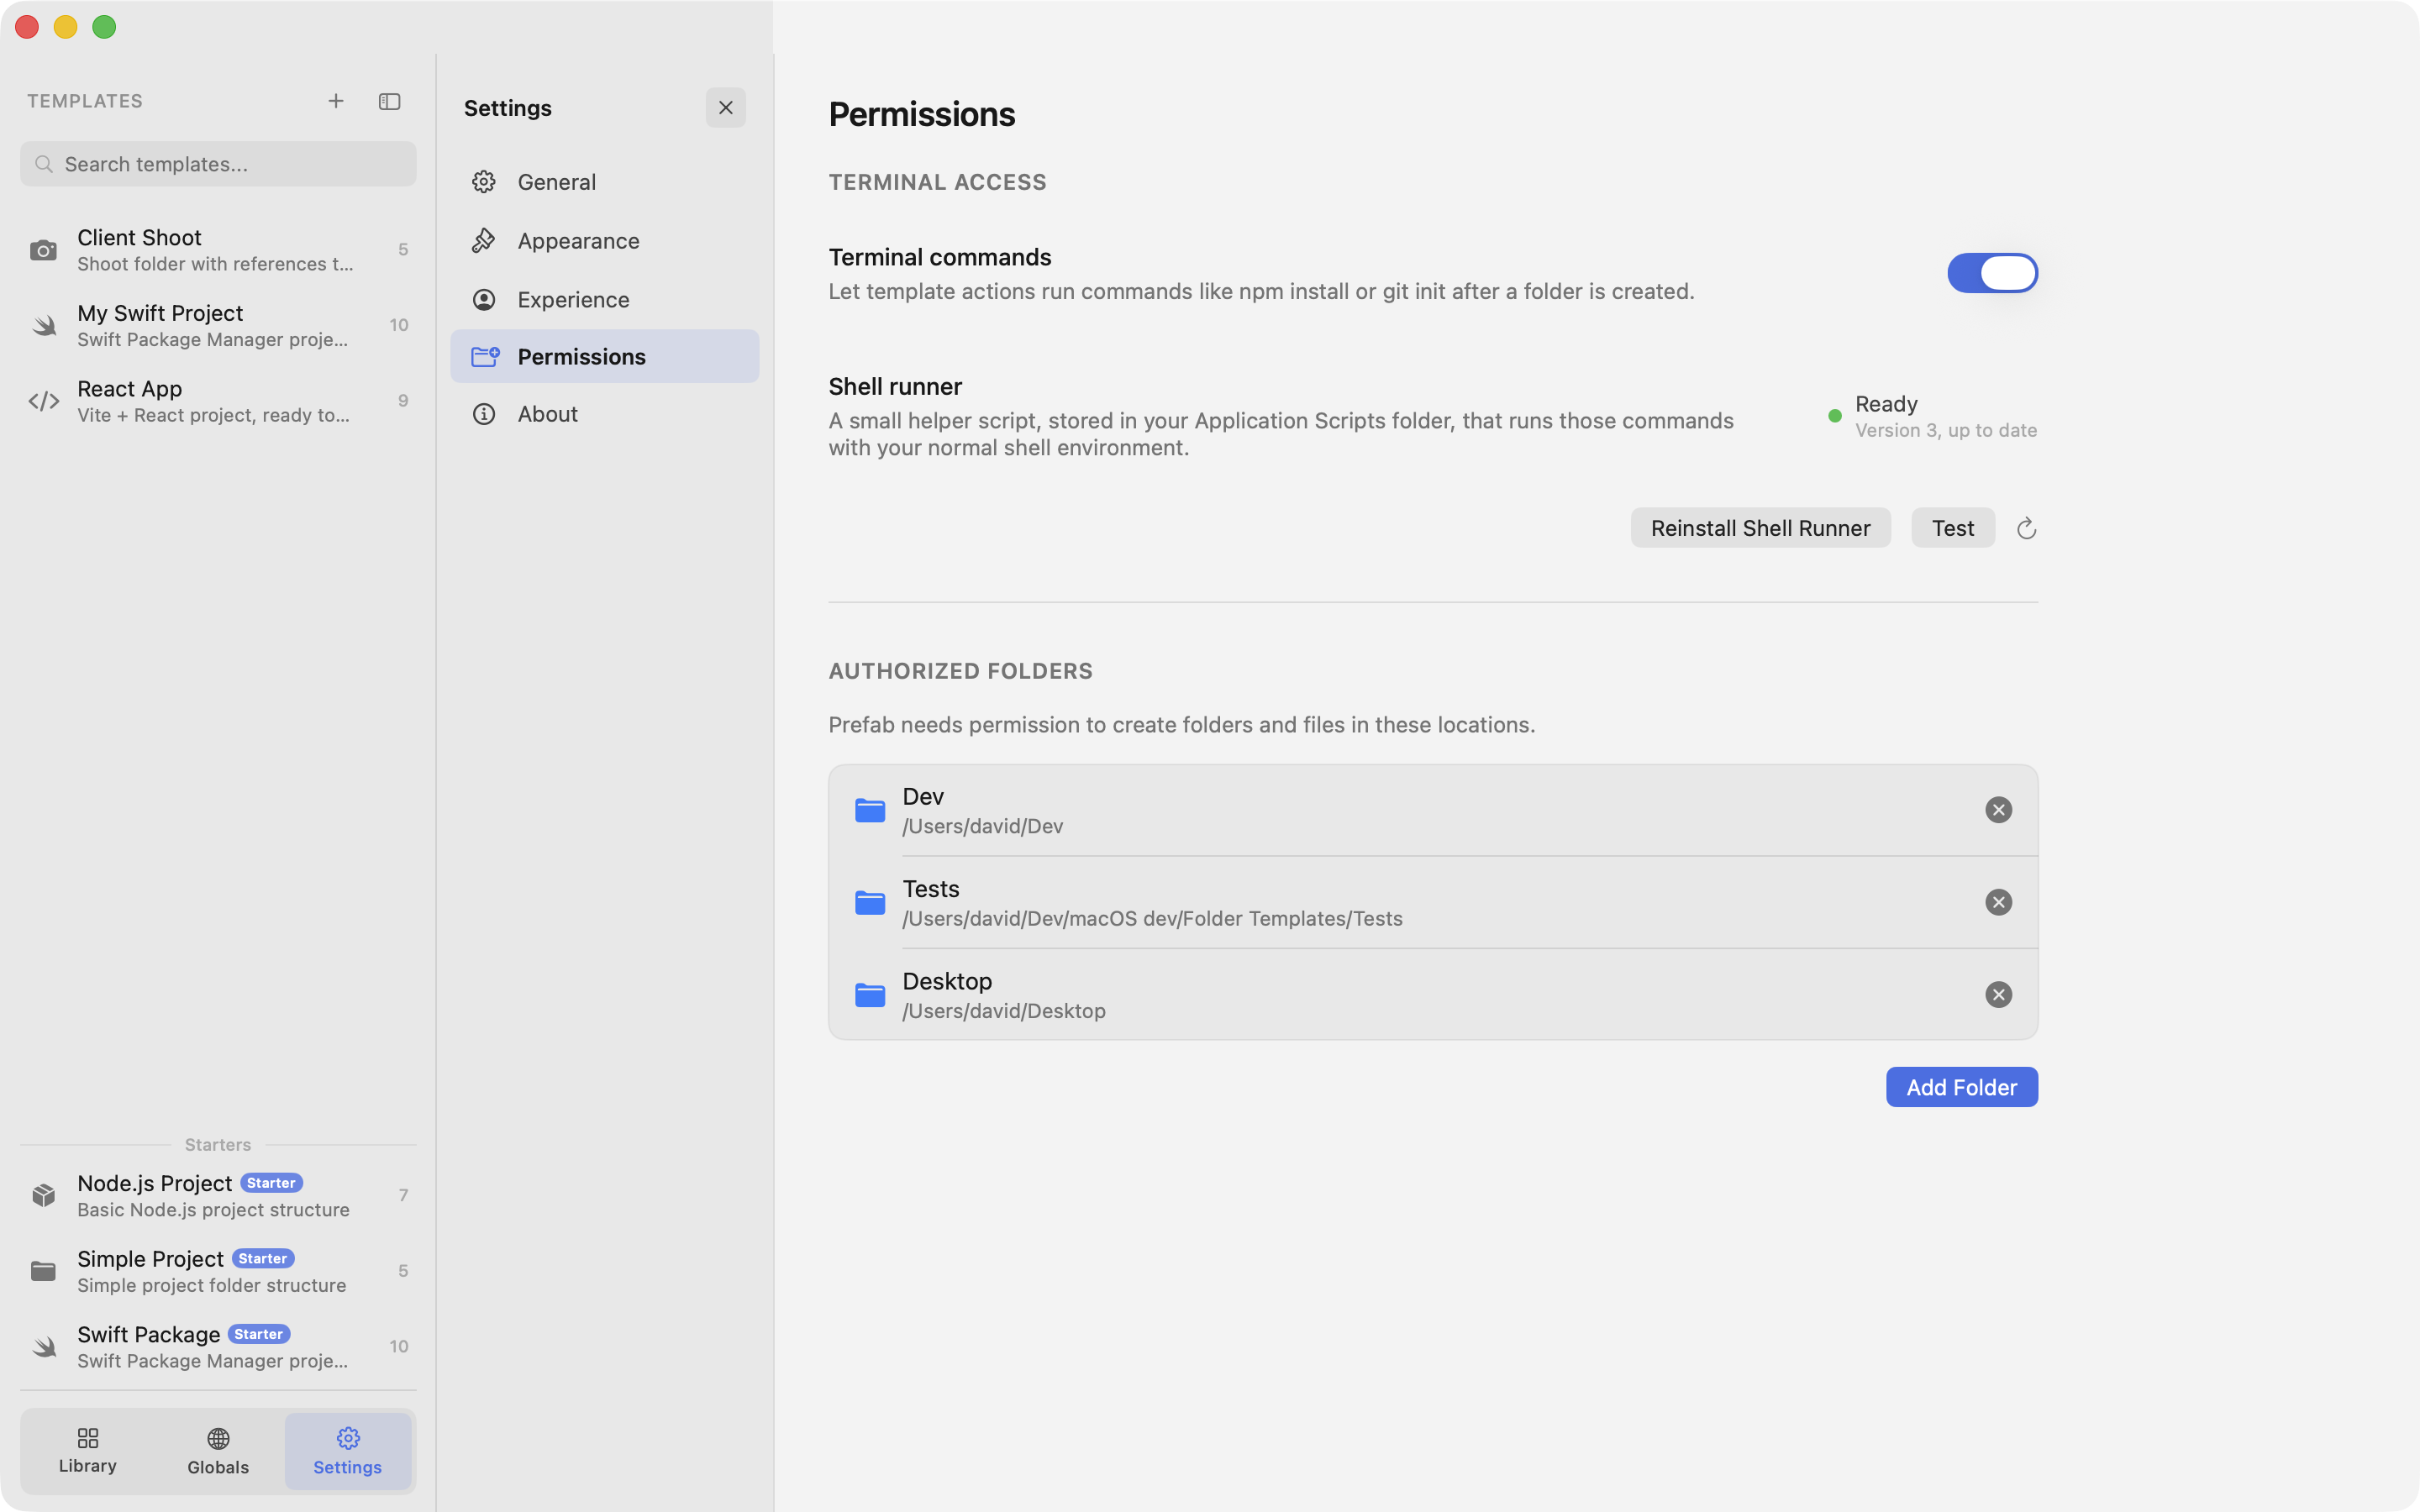
Task: Click the React App code brackets icon
Action: [44, 401]
